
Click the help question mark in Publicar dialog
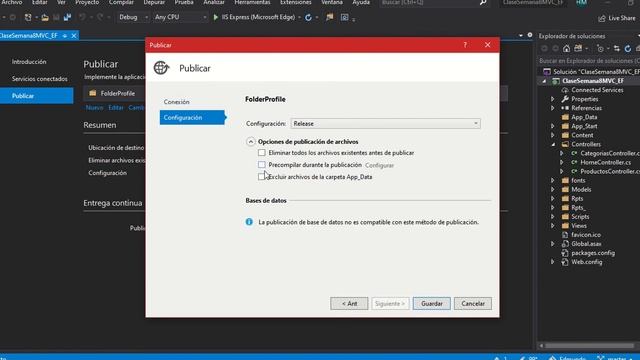tap(465, 45)
